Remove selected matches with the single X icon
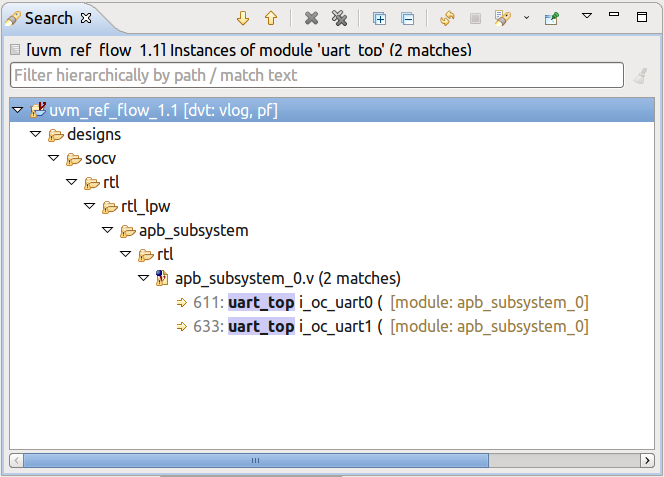The height and width of the screenshot is (477, 664). click(x=311, y=18)
